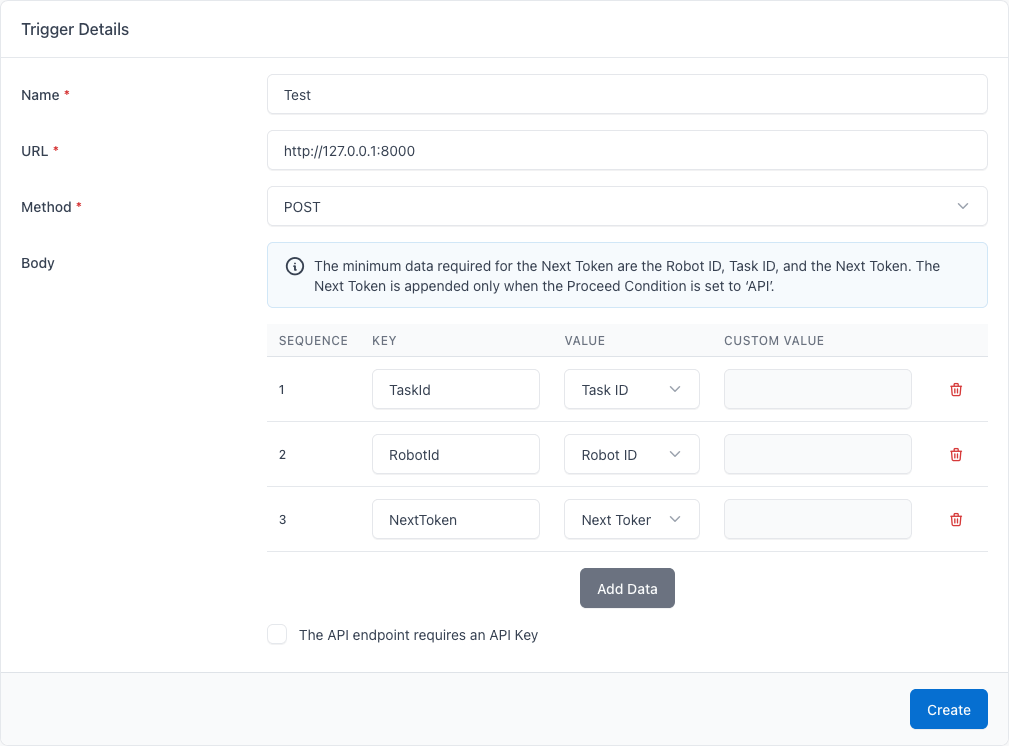The width and height of the screenshot is (1009, 746).
Task: Click the TaskId key input field
Action: pos(455,389)
